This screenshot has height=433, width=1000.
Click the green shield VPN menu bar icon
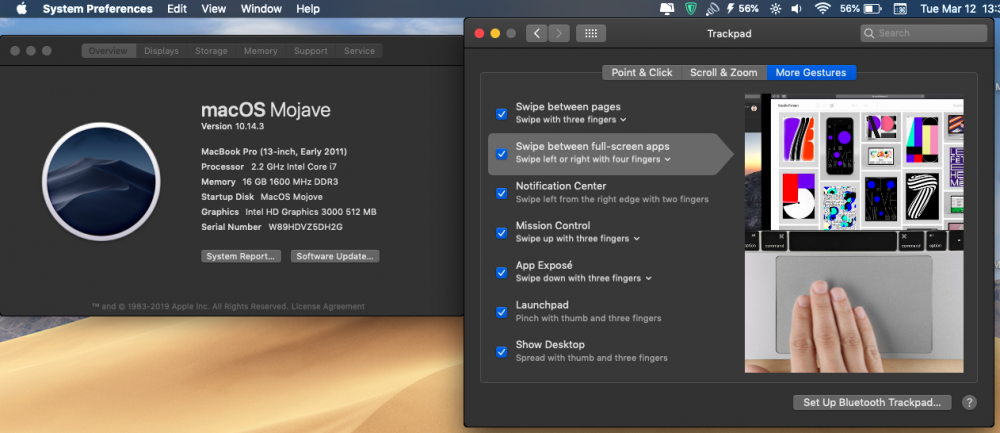point(690,9)
